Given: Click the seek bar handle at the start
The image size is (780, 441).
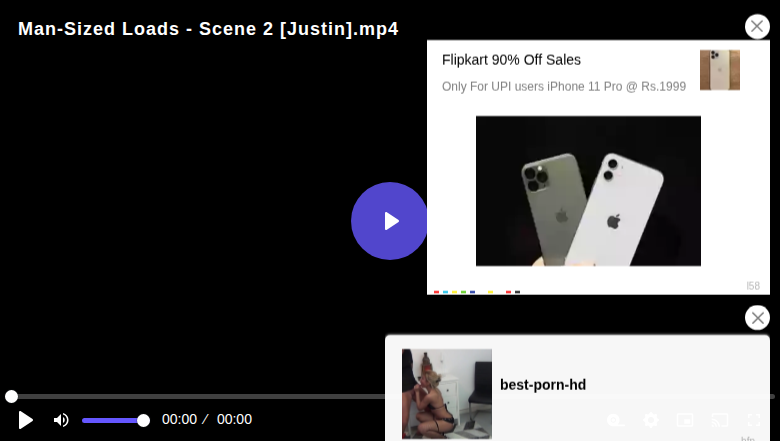Looking at the screenshot, I should click(x=11, y=396).
